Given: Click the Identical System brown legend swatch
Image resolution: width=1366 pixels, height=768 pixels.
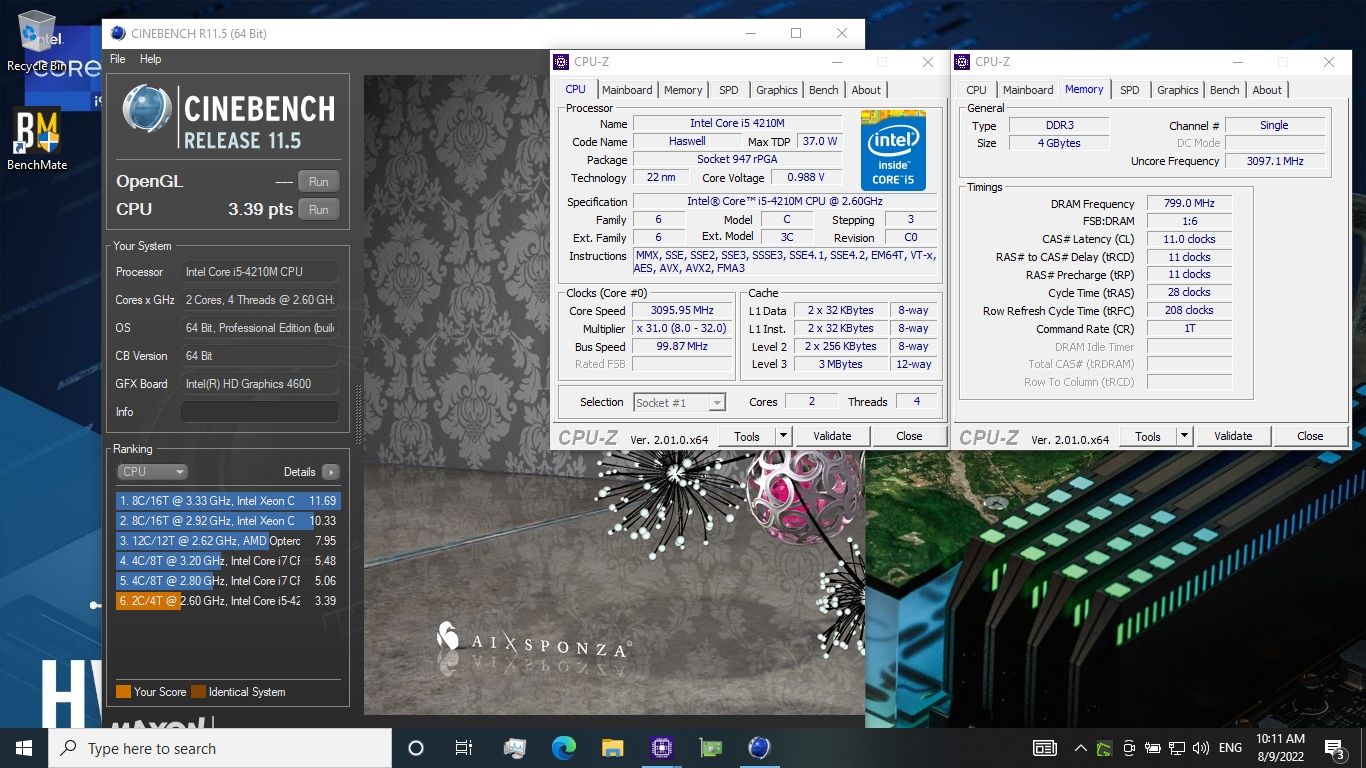Looking at the screenshot, I should [x=198, y=692].
